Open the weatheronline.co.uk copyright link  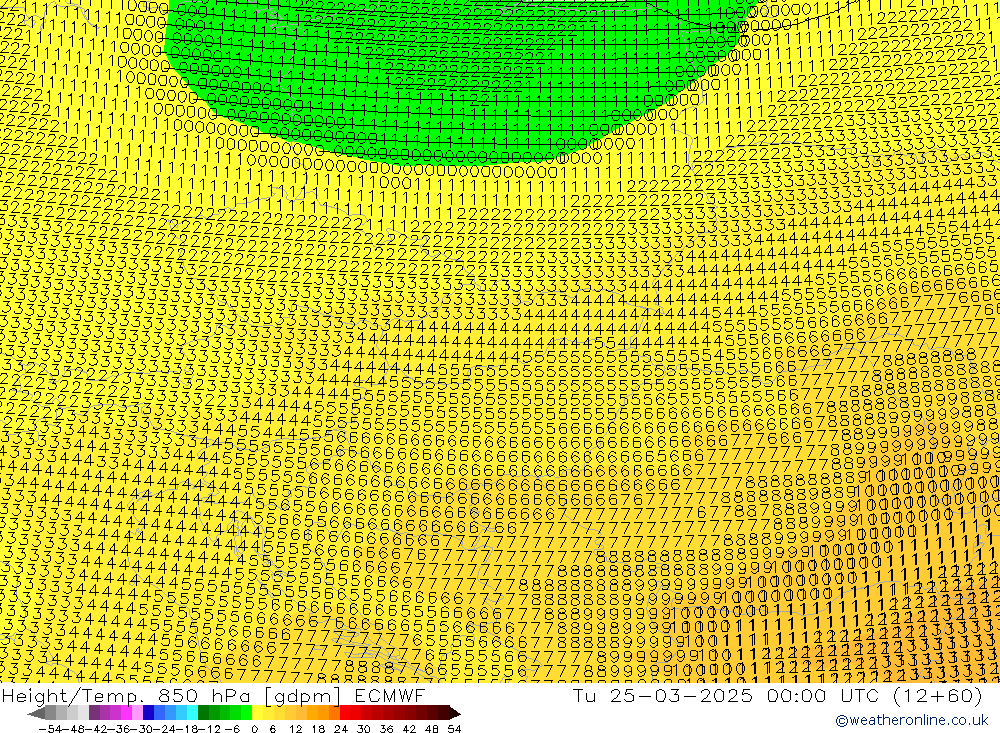[911, 720]
